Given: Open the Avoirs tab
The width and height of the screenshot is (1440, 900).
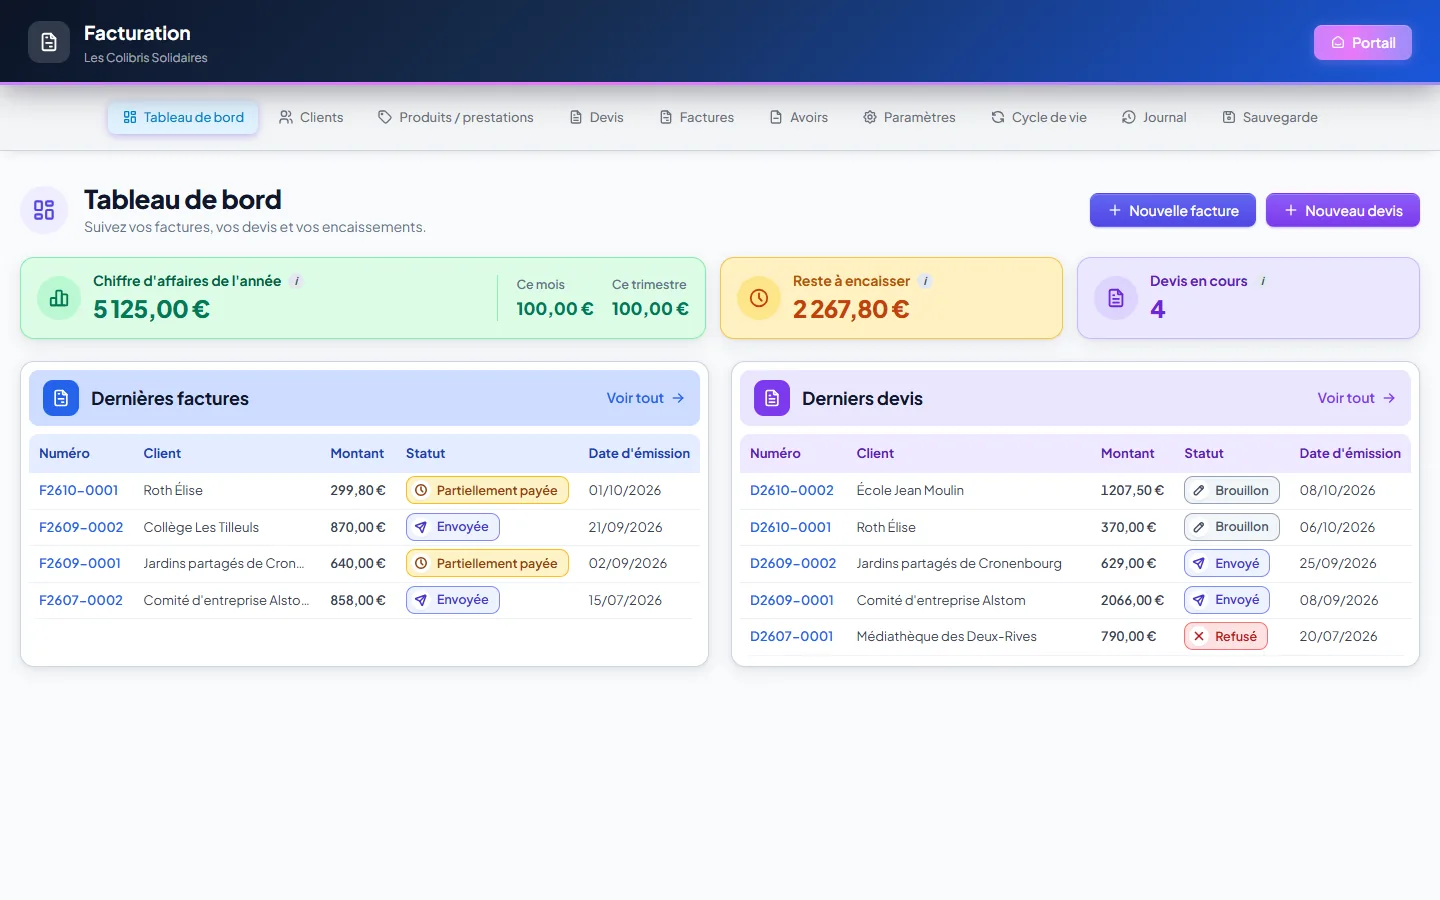Looking at the screenshot, I should pyautogui.click(x=799, y=117).
